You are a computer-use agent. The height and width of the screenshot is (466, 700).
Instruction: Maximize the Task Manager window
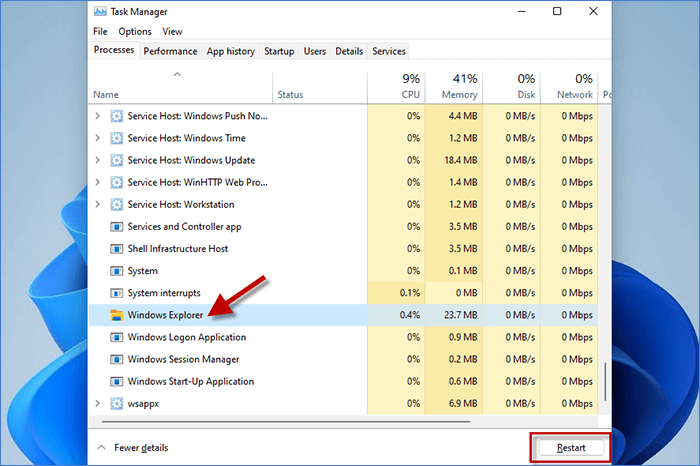pos(557,11)
